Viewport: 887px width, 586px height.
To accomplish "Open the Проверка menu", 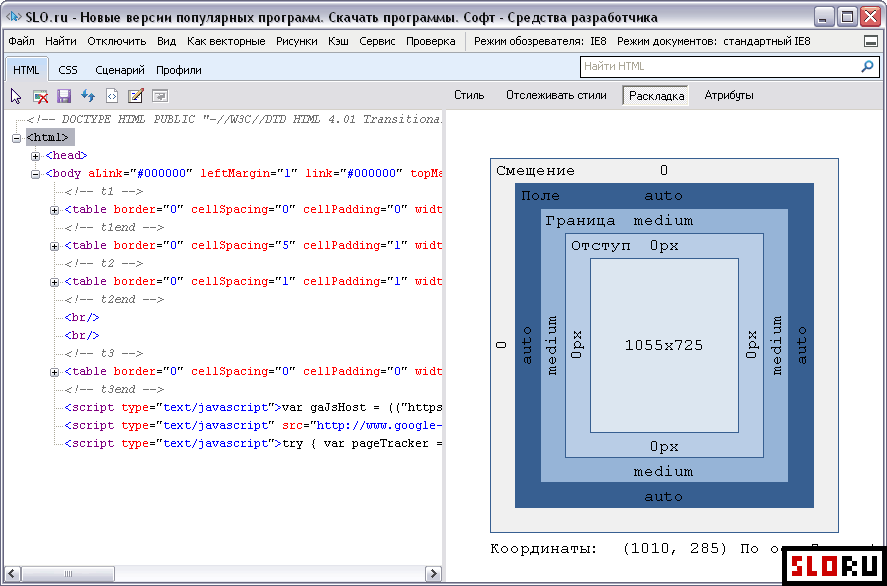I will (430, 41).
